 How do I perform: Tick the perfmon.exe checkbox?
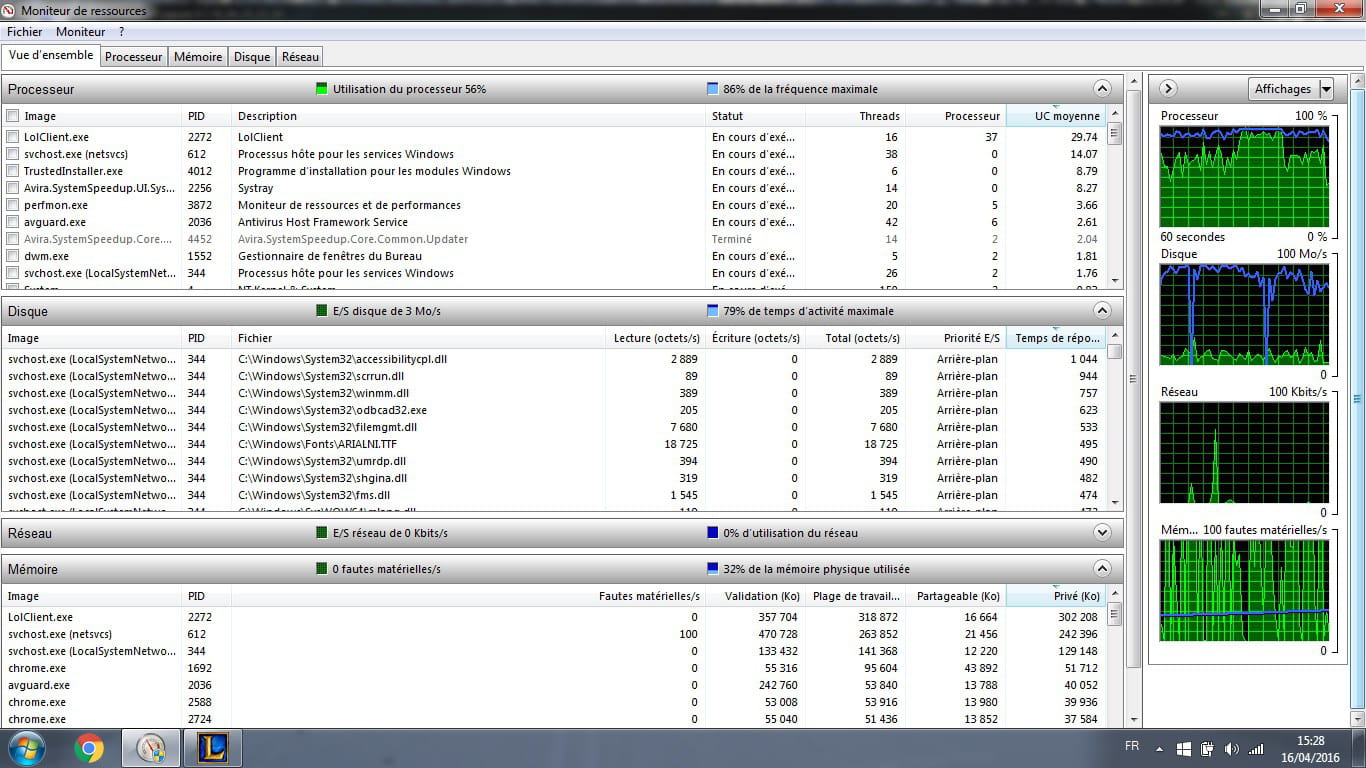coord(13,205)
